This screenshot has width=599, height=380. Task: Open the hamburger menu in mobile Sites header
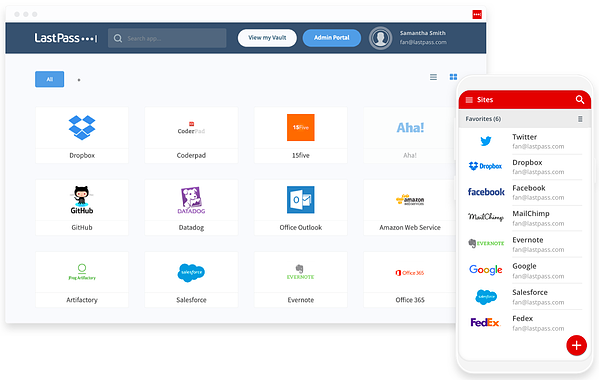[x=469, y=100]
